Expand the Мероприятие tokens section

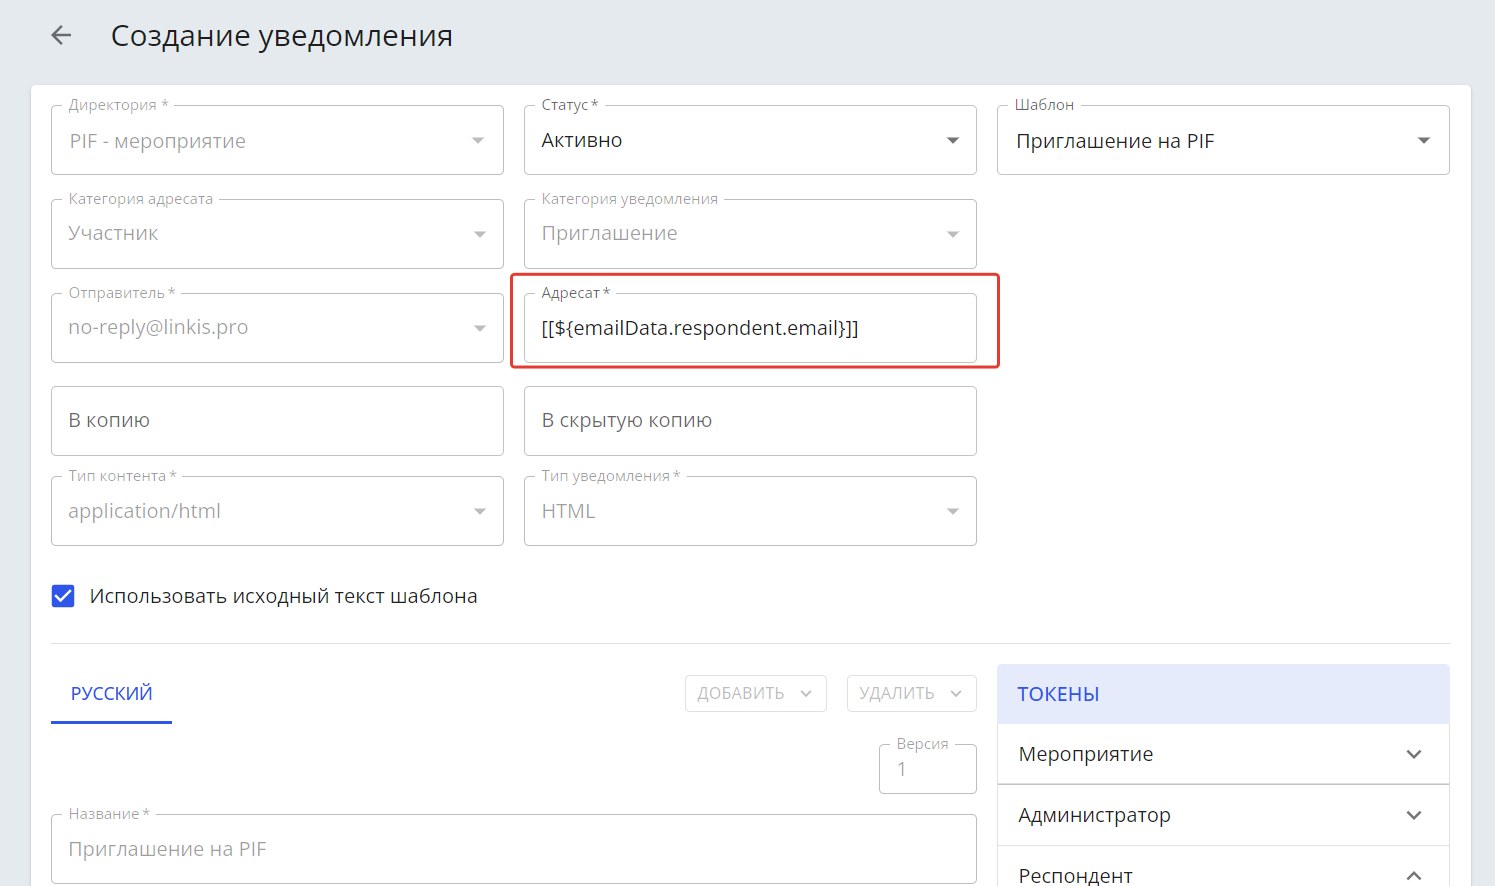click(x=1223, y=754)
